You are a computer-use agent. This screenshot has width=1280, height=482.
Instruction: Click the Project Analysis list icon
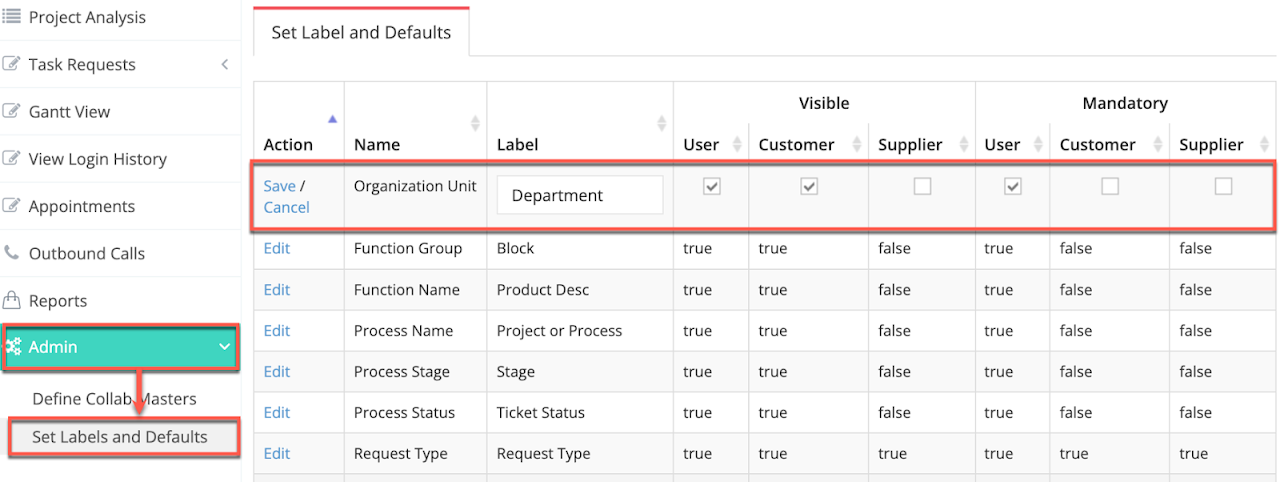(12, 17)
